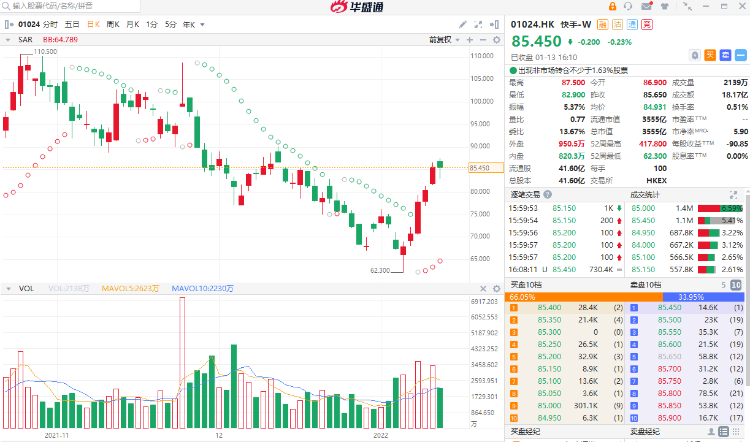Viewport: 750px width, 442px height.
Task: Click the blue 卖 sell button
Action: point(726,55)
